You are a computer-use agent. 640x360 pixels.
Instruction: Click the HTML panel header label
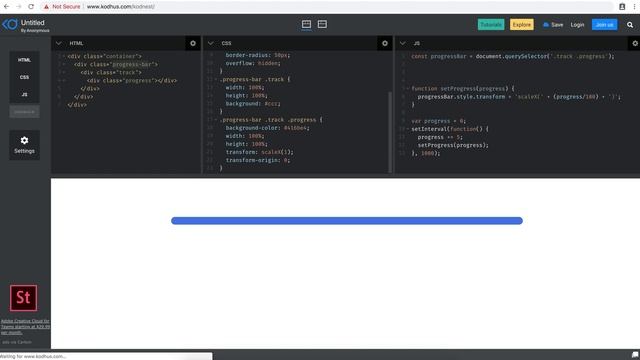click(x=76, y=43)
